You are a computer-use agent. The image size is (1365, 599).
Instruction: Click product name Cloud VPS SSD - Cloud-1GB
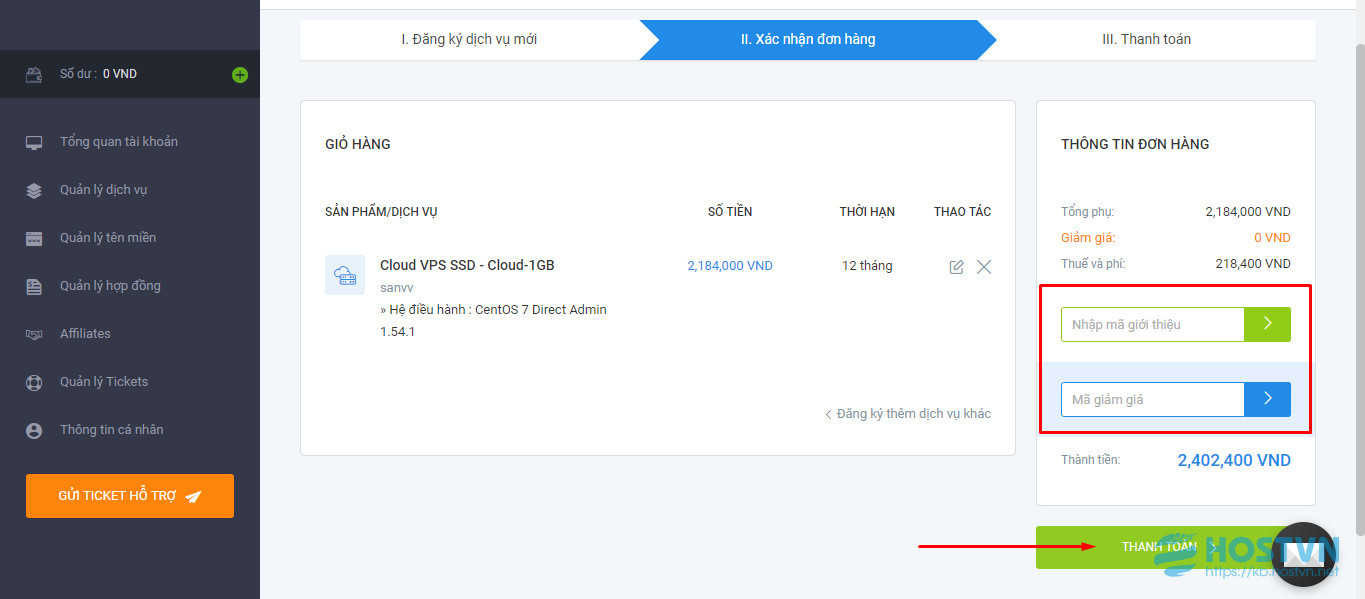pyautogui.click(x=467, y=265)
